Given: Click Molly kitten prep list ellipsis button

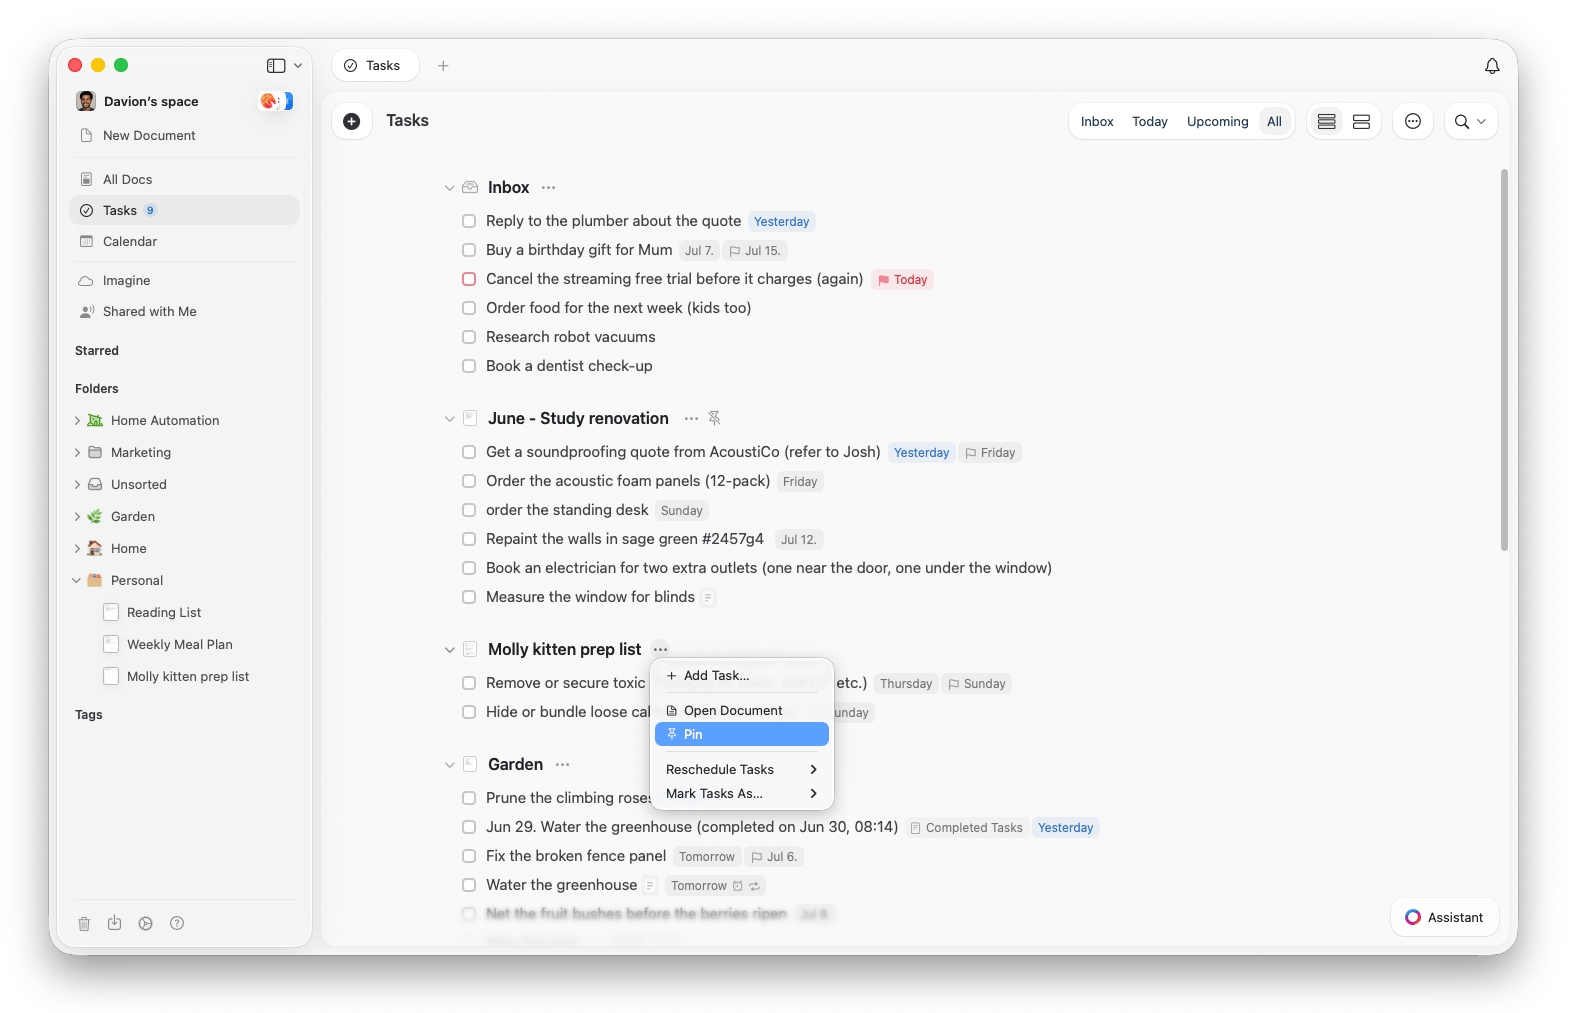Looking at the screenshot, I should coord(661,650).
